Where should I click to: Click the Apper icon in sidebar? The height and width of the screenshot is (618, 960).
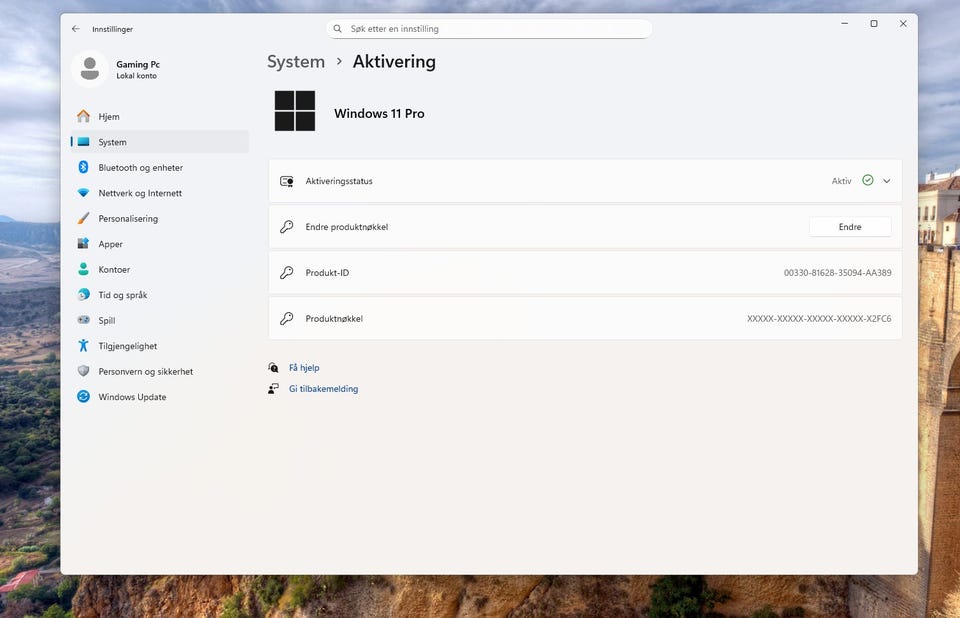pos(84,244)
